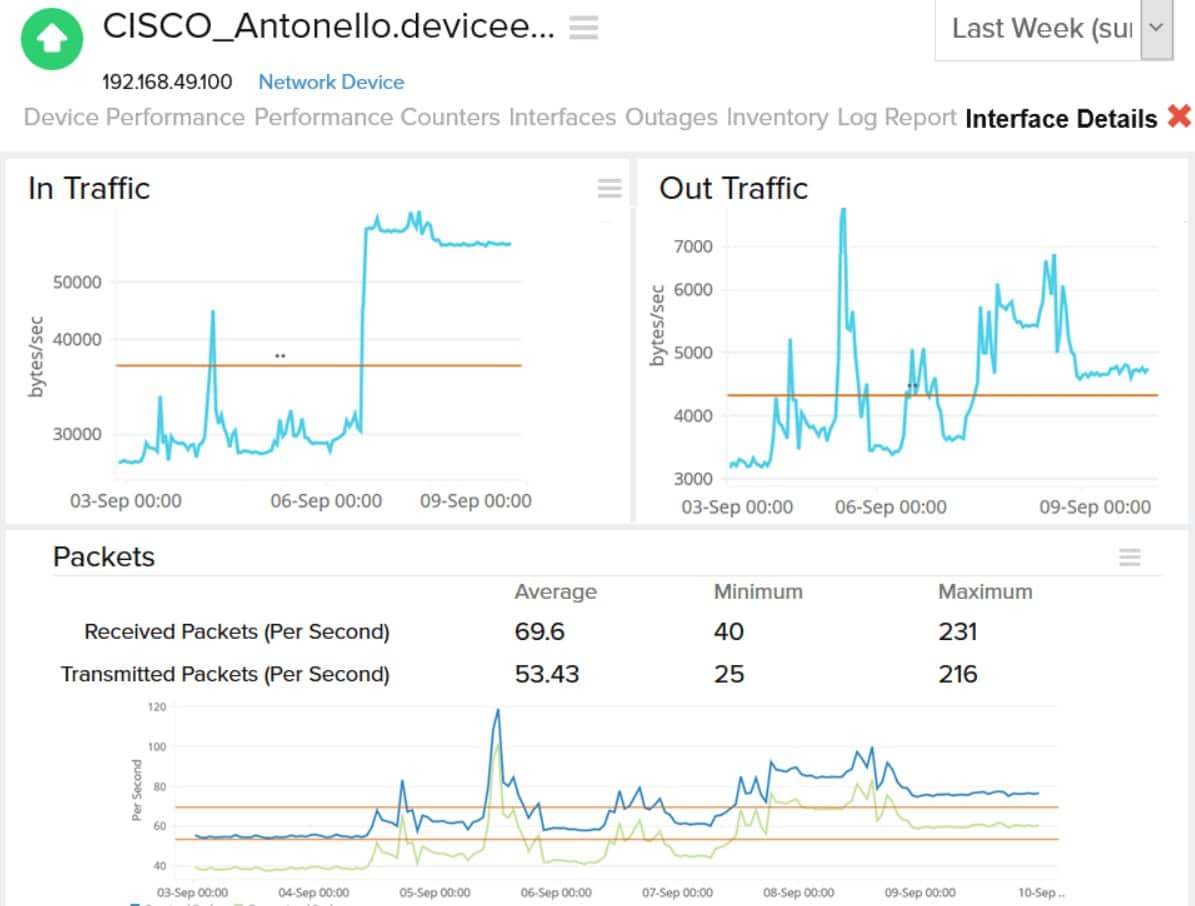1195x906 pixels.
Task: Open the Log Report tab
Action: 896,117
